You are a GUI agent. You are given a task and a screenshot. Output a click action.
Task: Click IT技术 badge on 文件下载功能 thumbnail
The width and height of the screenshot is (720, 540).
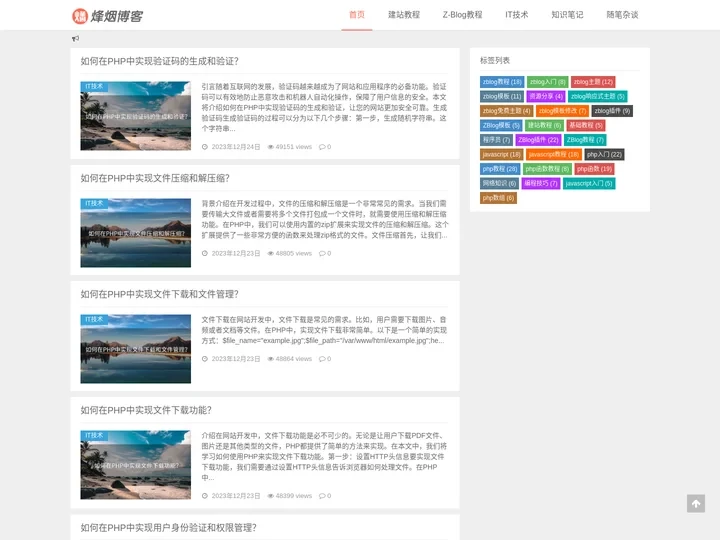(94, 435)
